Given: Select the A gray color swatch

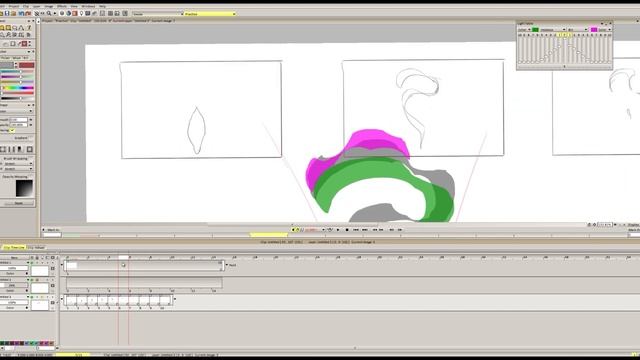Looking at the screenshot, I should point(7,65).
